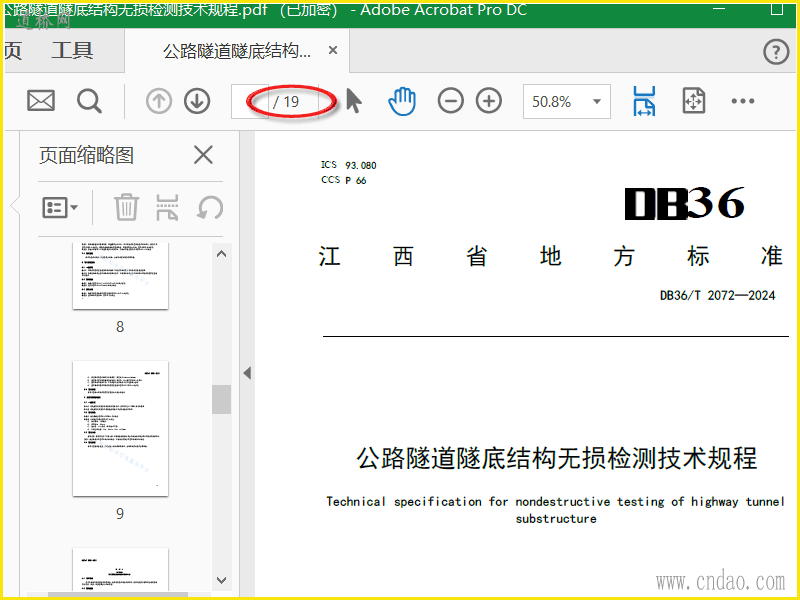Zoom in with plus button
800x600 pixels.
click(489, 101)
